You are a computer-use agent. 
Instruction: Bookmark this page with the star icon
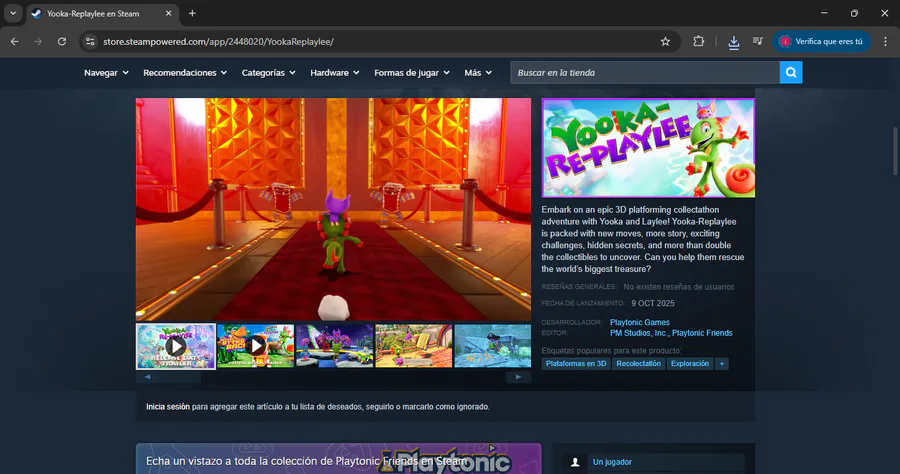pos(665,41)
